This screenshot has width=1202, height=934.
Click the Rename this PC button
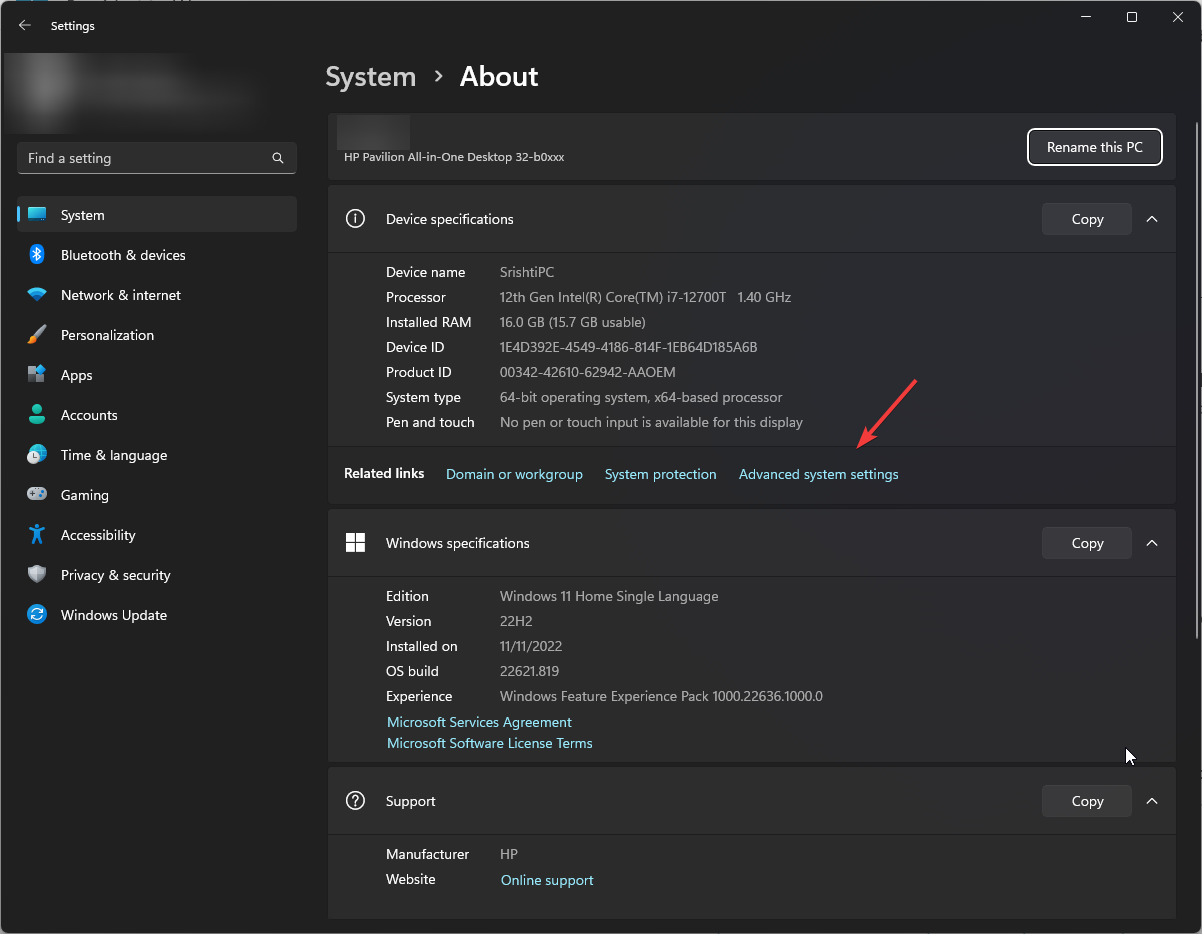(1094, 147)
